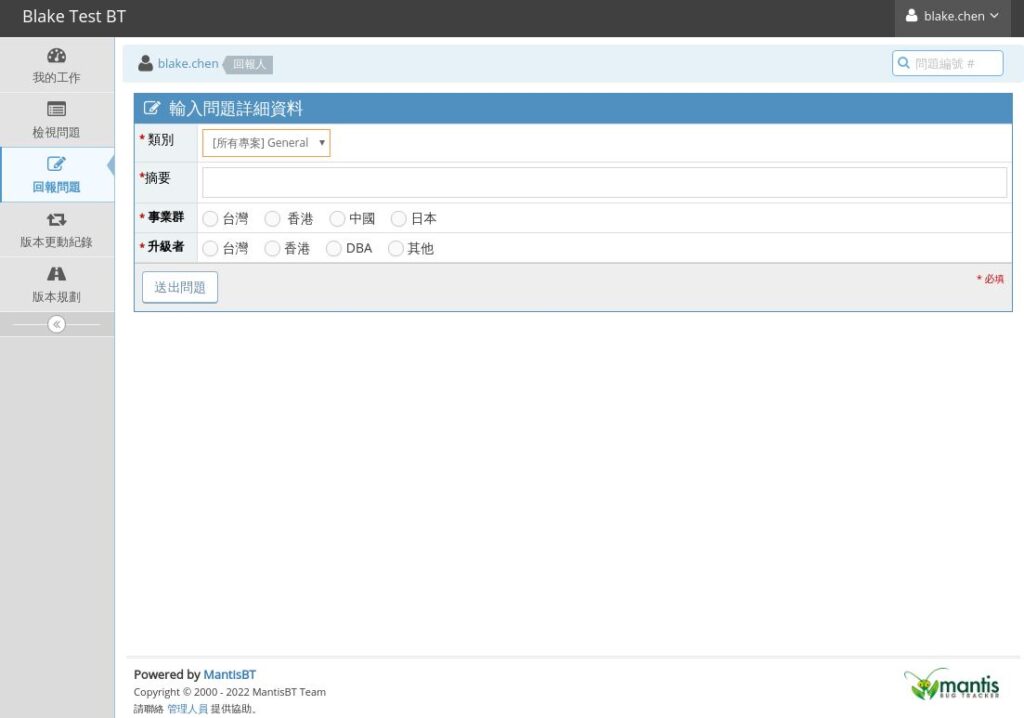Choose DBA radio in 升級者 row
Viewport: 1024px width, 718px height.
click(334, 248)
